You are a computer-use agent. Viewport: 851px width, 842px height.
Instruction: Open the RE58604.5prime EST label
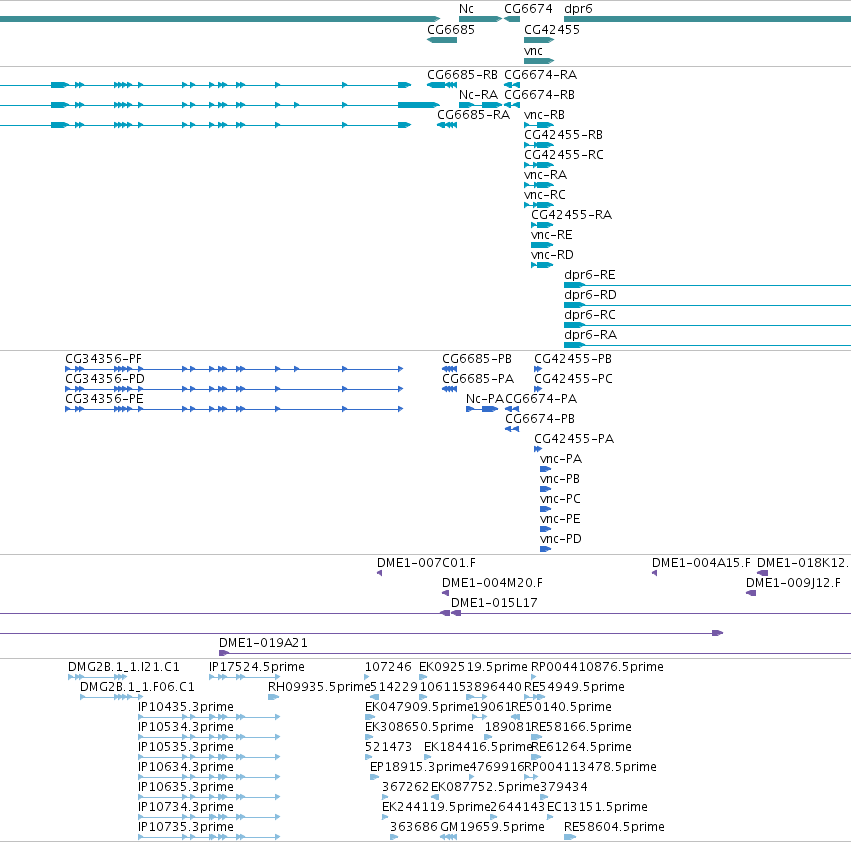[614, 827]
